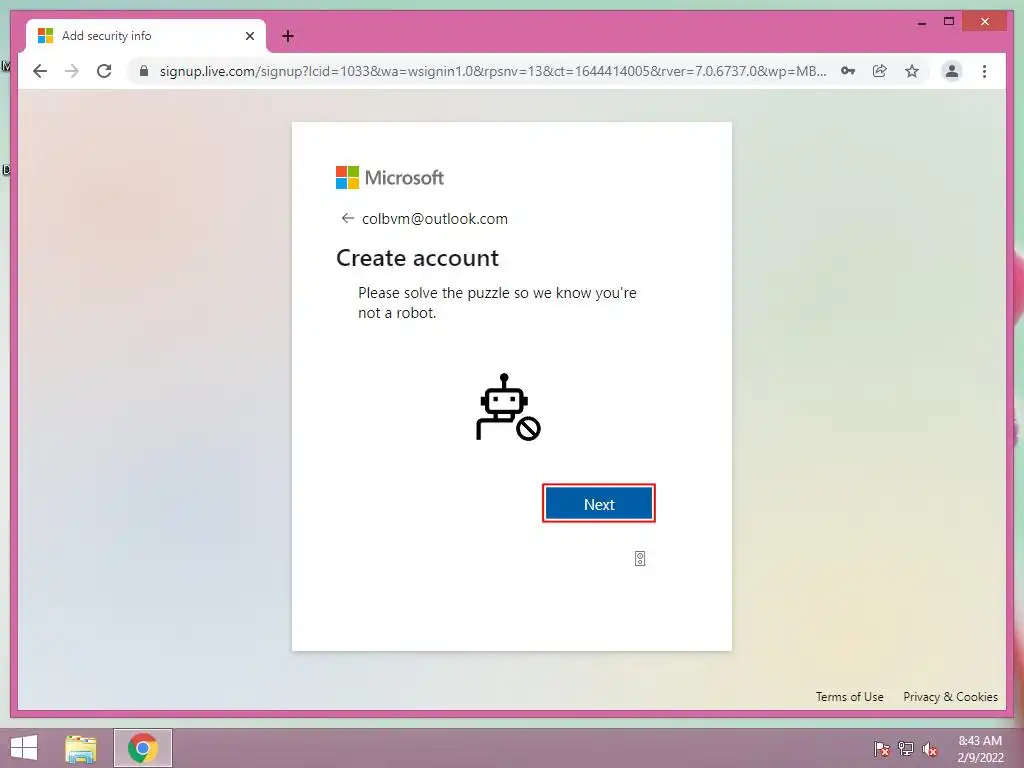This screenshot has height=768, width=1024.
Task: Click the muted volume tray icon
Action: 930,749
